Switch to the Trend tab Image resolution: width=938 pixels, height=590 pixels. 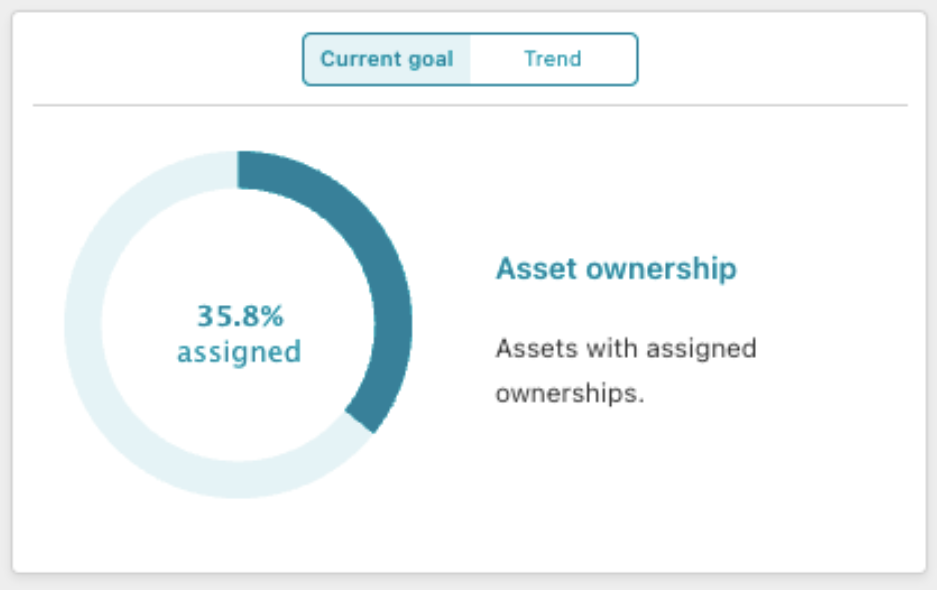pos(553,59)
